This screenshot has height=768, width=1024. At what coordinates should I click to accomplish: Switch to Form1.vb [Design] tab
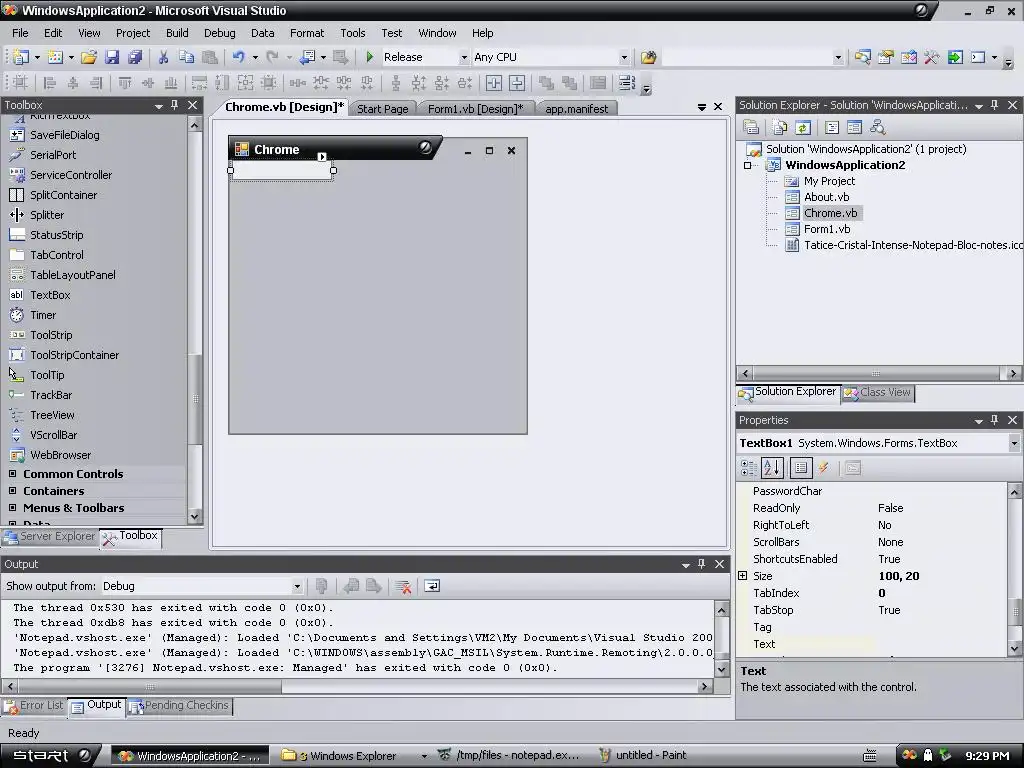point(475,109)
